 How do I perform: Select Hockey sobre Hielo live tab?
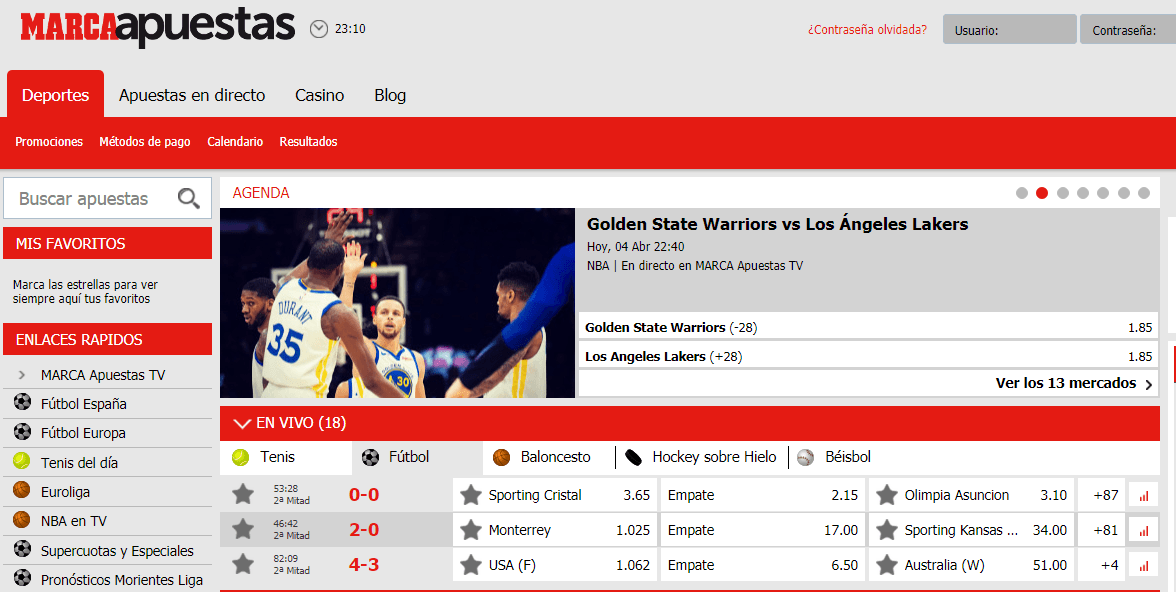[x=701, y=457]
